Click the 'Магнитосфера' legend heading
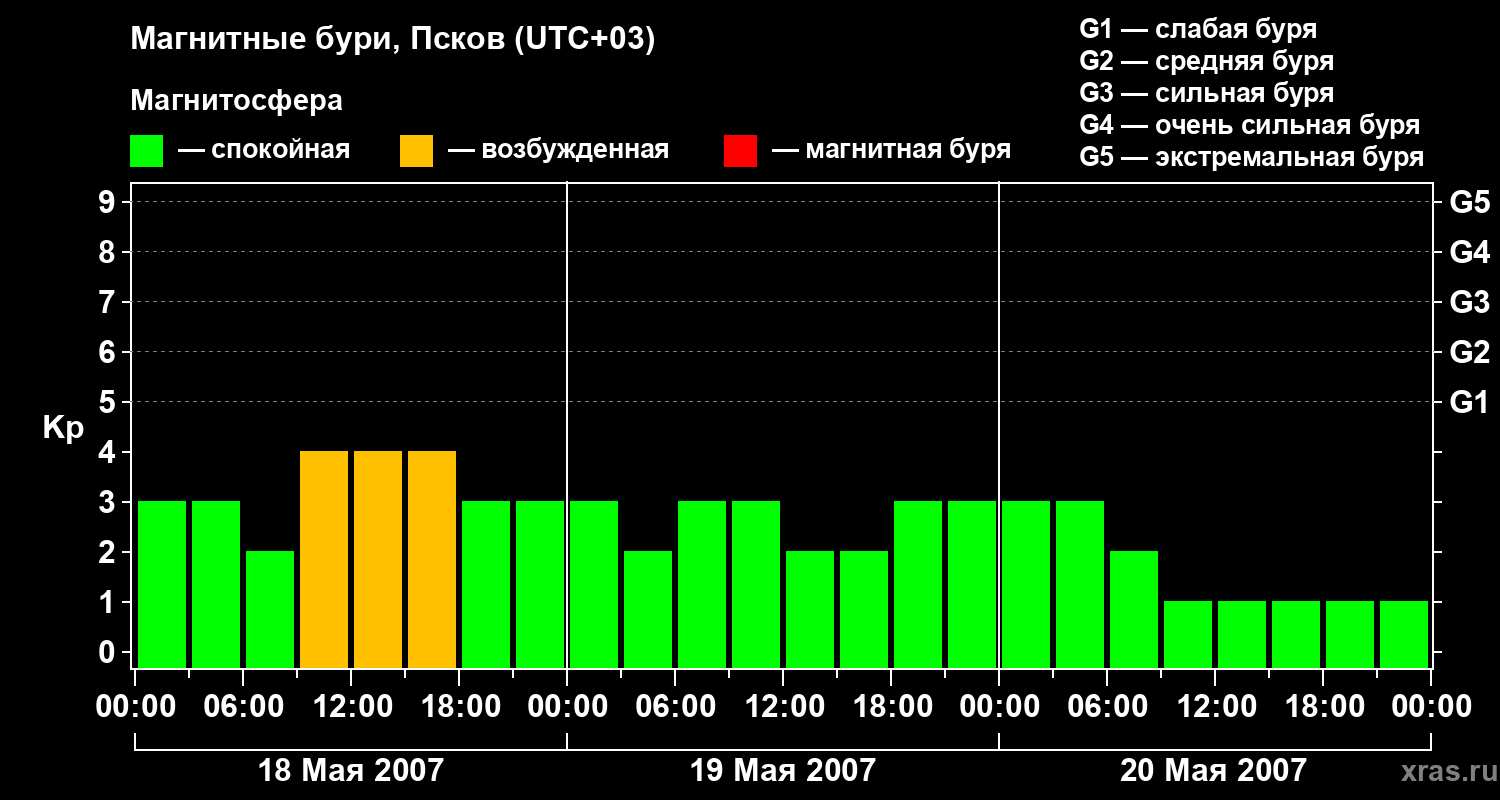 pyautogui.click(x=236, y=101)
